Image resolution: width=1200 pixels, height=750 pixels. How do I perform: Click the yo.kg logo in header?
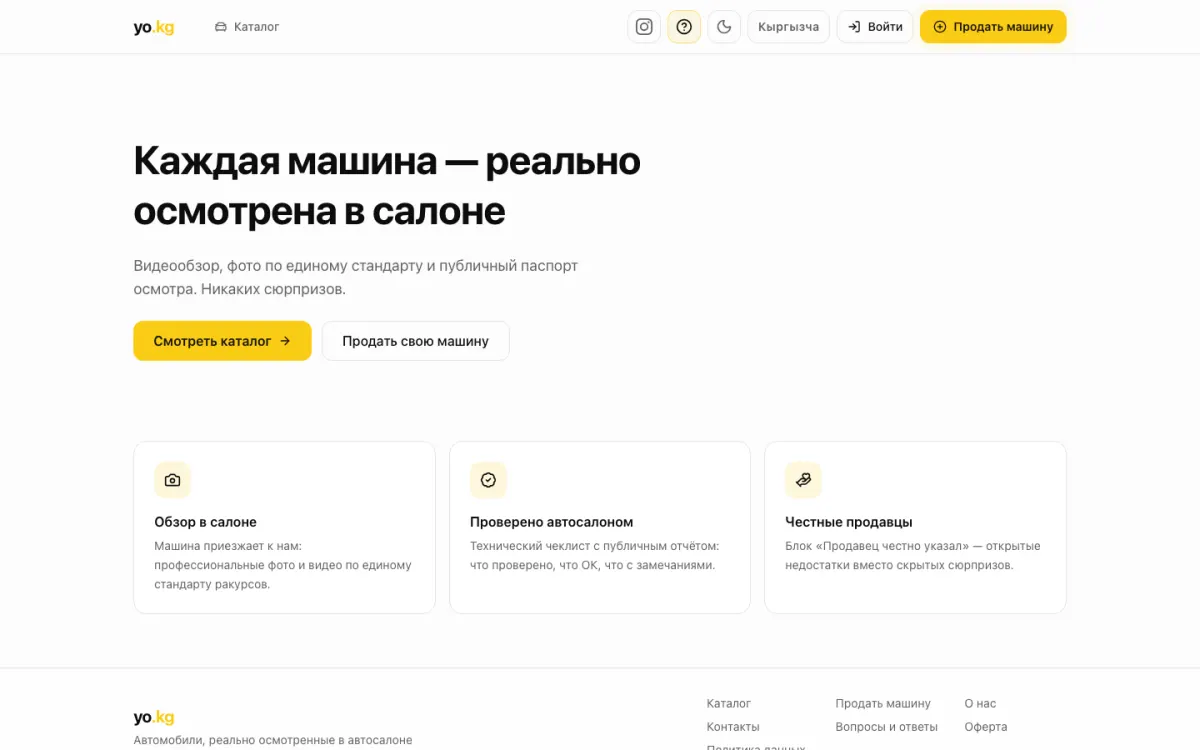tap(154, 27)
